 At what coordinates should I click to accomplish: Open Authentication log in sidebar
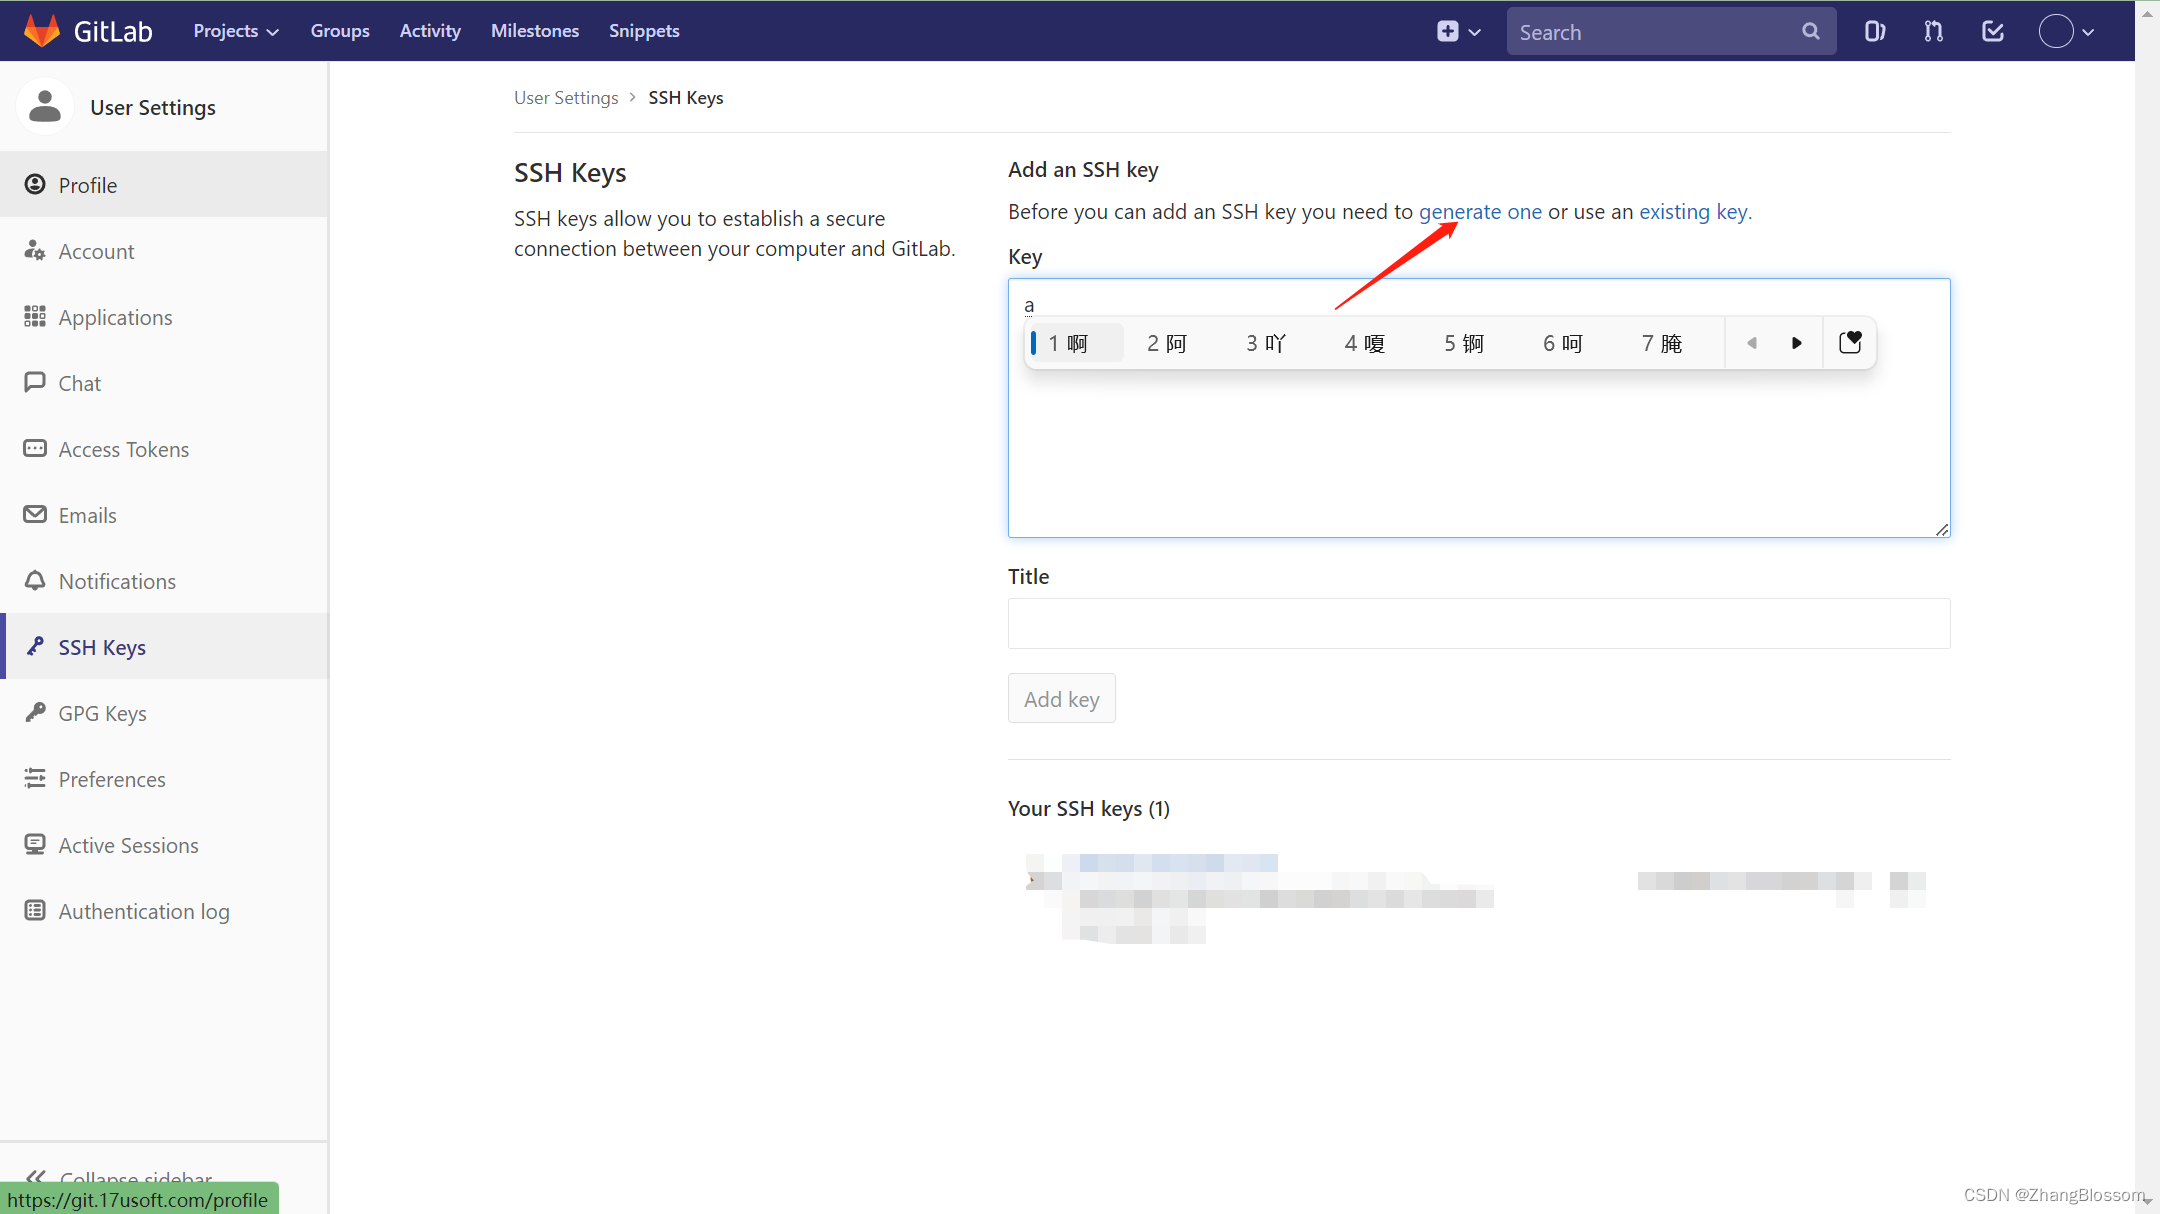click(x=164, y=910)
